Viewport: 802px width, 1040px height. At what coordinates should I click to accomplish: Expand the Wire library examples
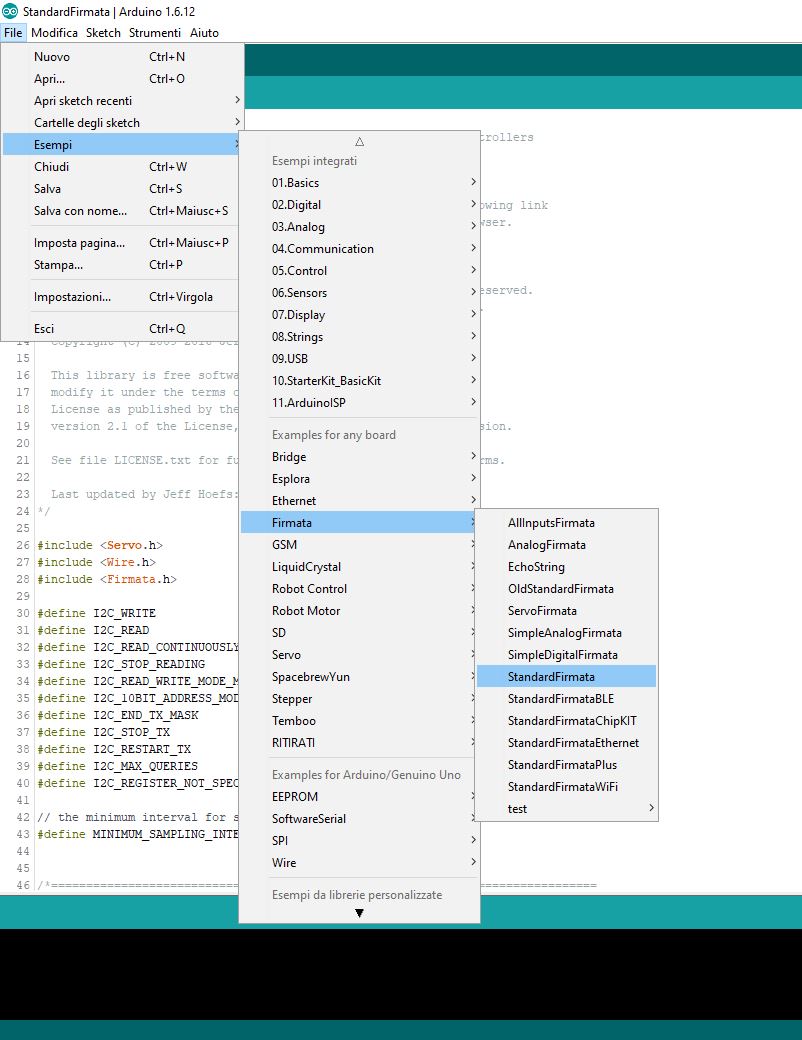pyautogui.click(x=360, y=862)
